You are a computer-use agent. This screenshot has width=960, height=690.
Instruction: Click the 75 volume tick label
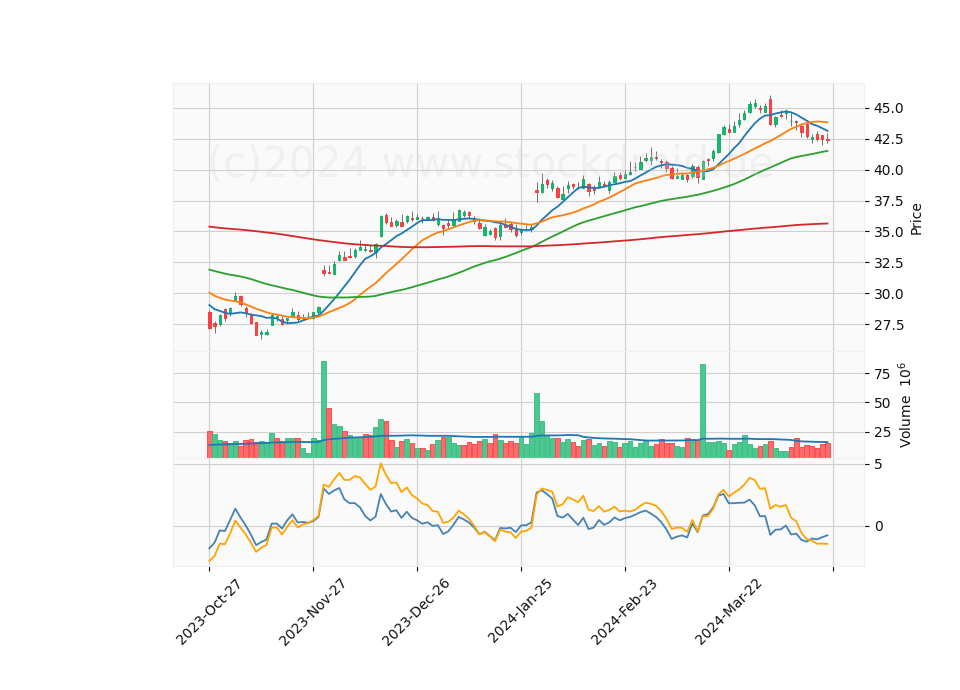(x=882, y=374)
